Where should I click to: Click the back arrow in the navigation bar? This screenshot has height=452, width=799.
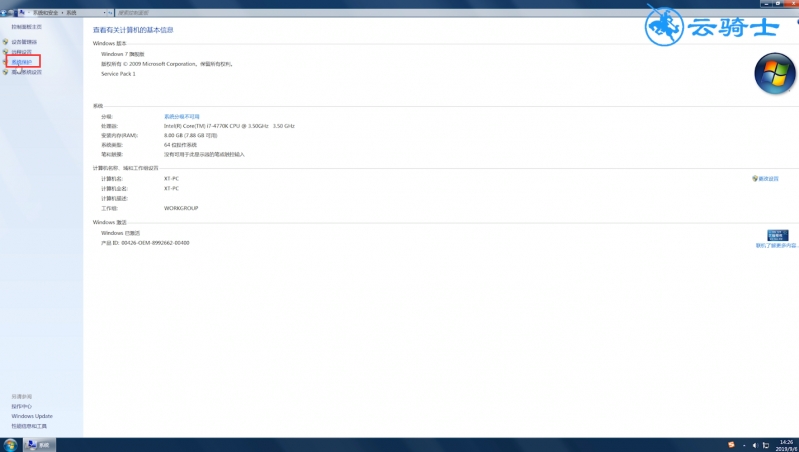pyautogui.click(x=4, y=12)
